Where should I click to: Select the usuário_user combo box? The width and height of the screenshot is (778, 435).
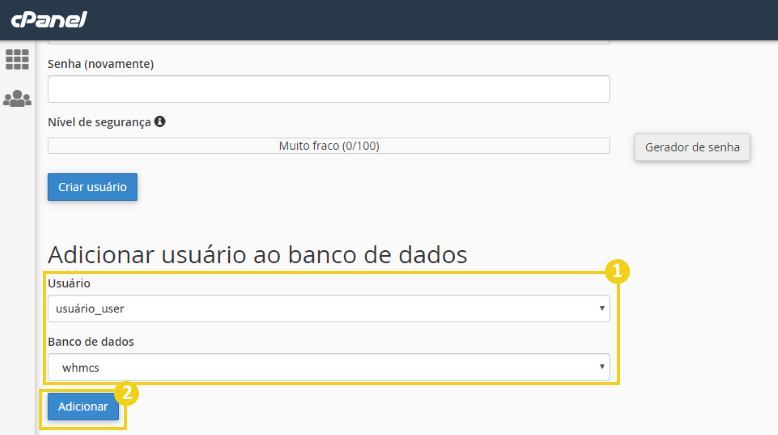pyautogui.click(x=328, y=309)
